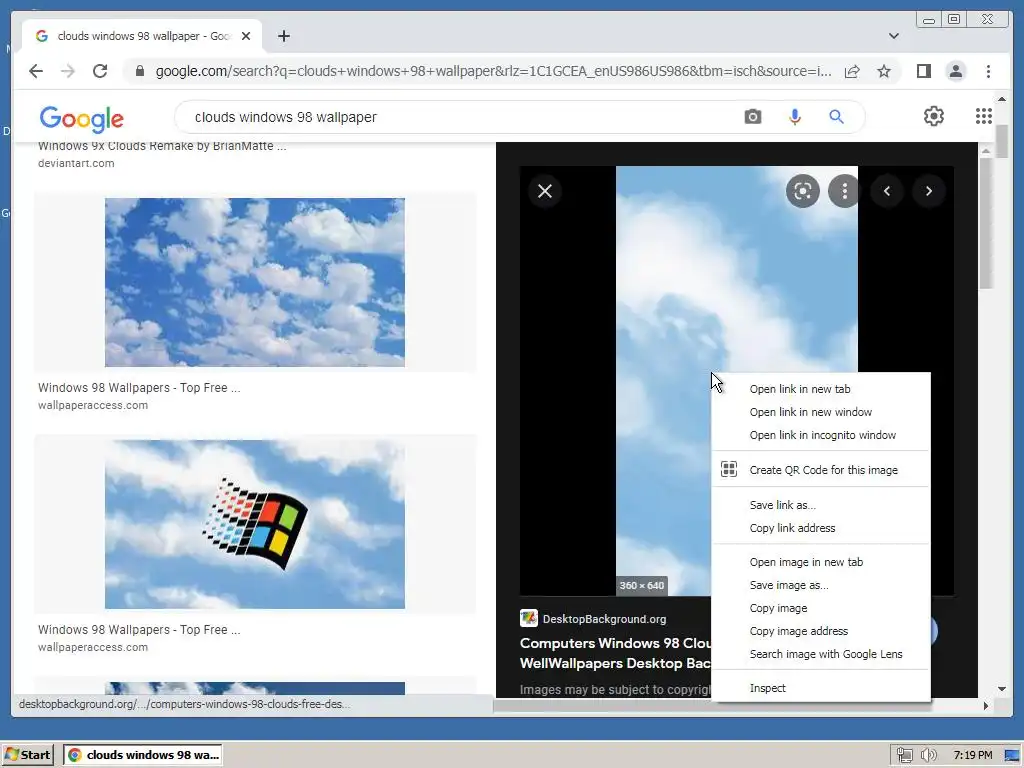This screenshot has width=1024, height=768.
Task: Click the forward navigation arrow
Action: [68, 71]
